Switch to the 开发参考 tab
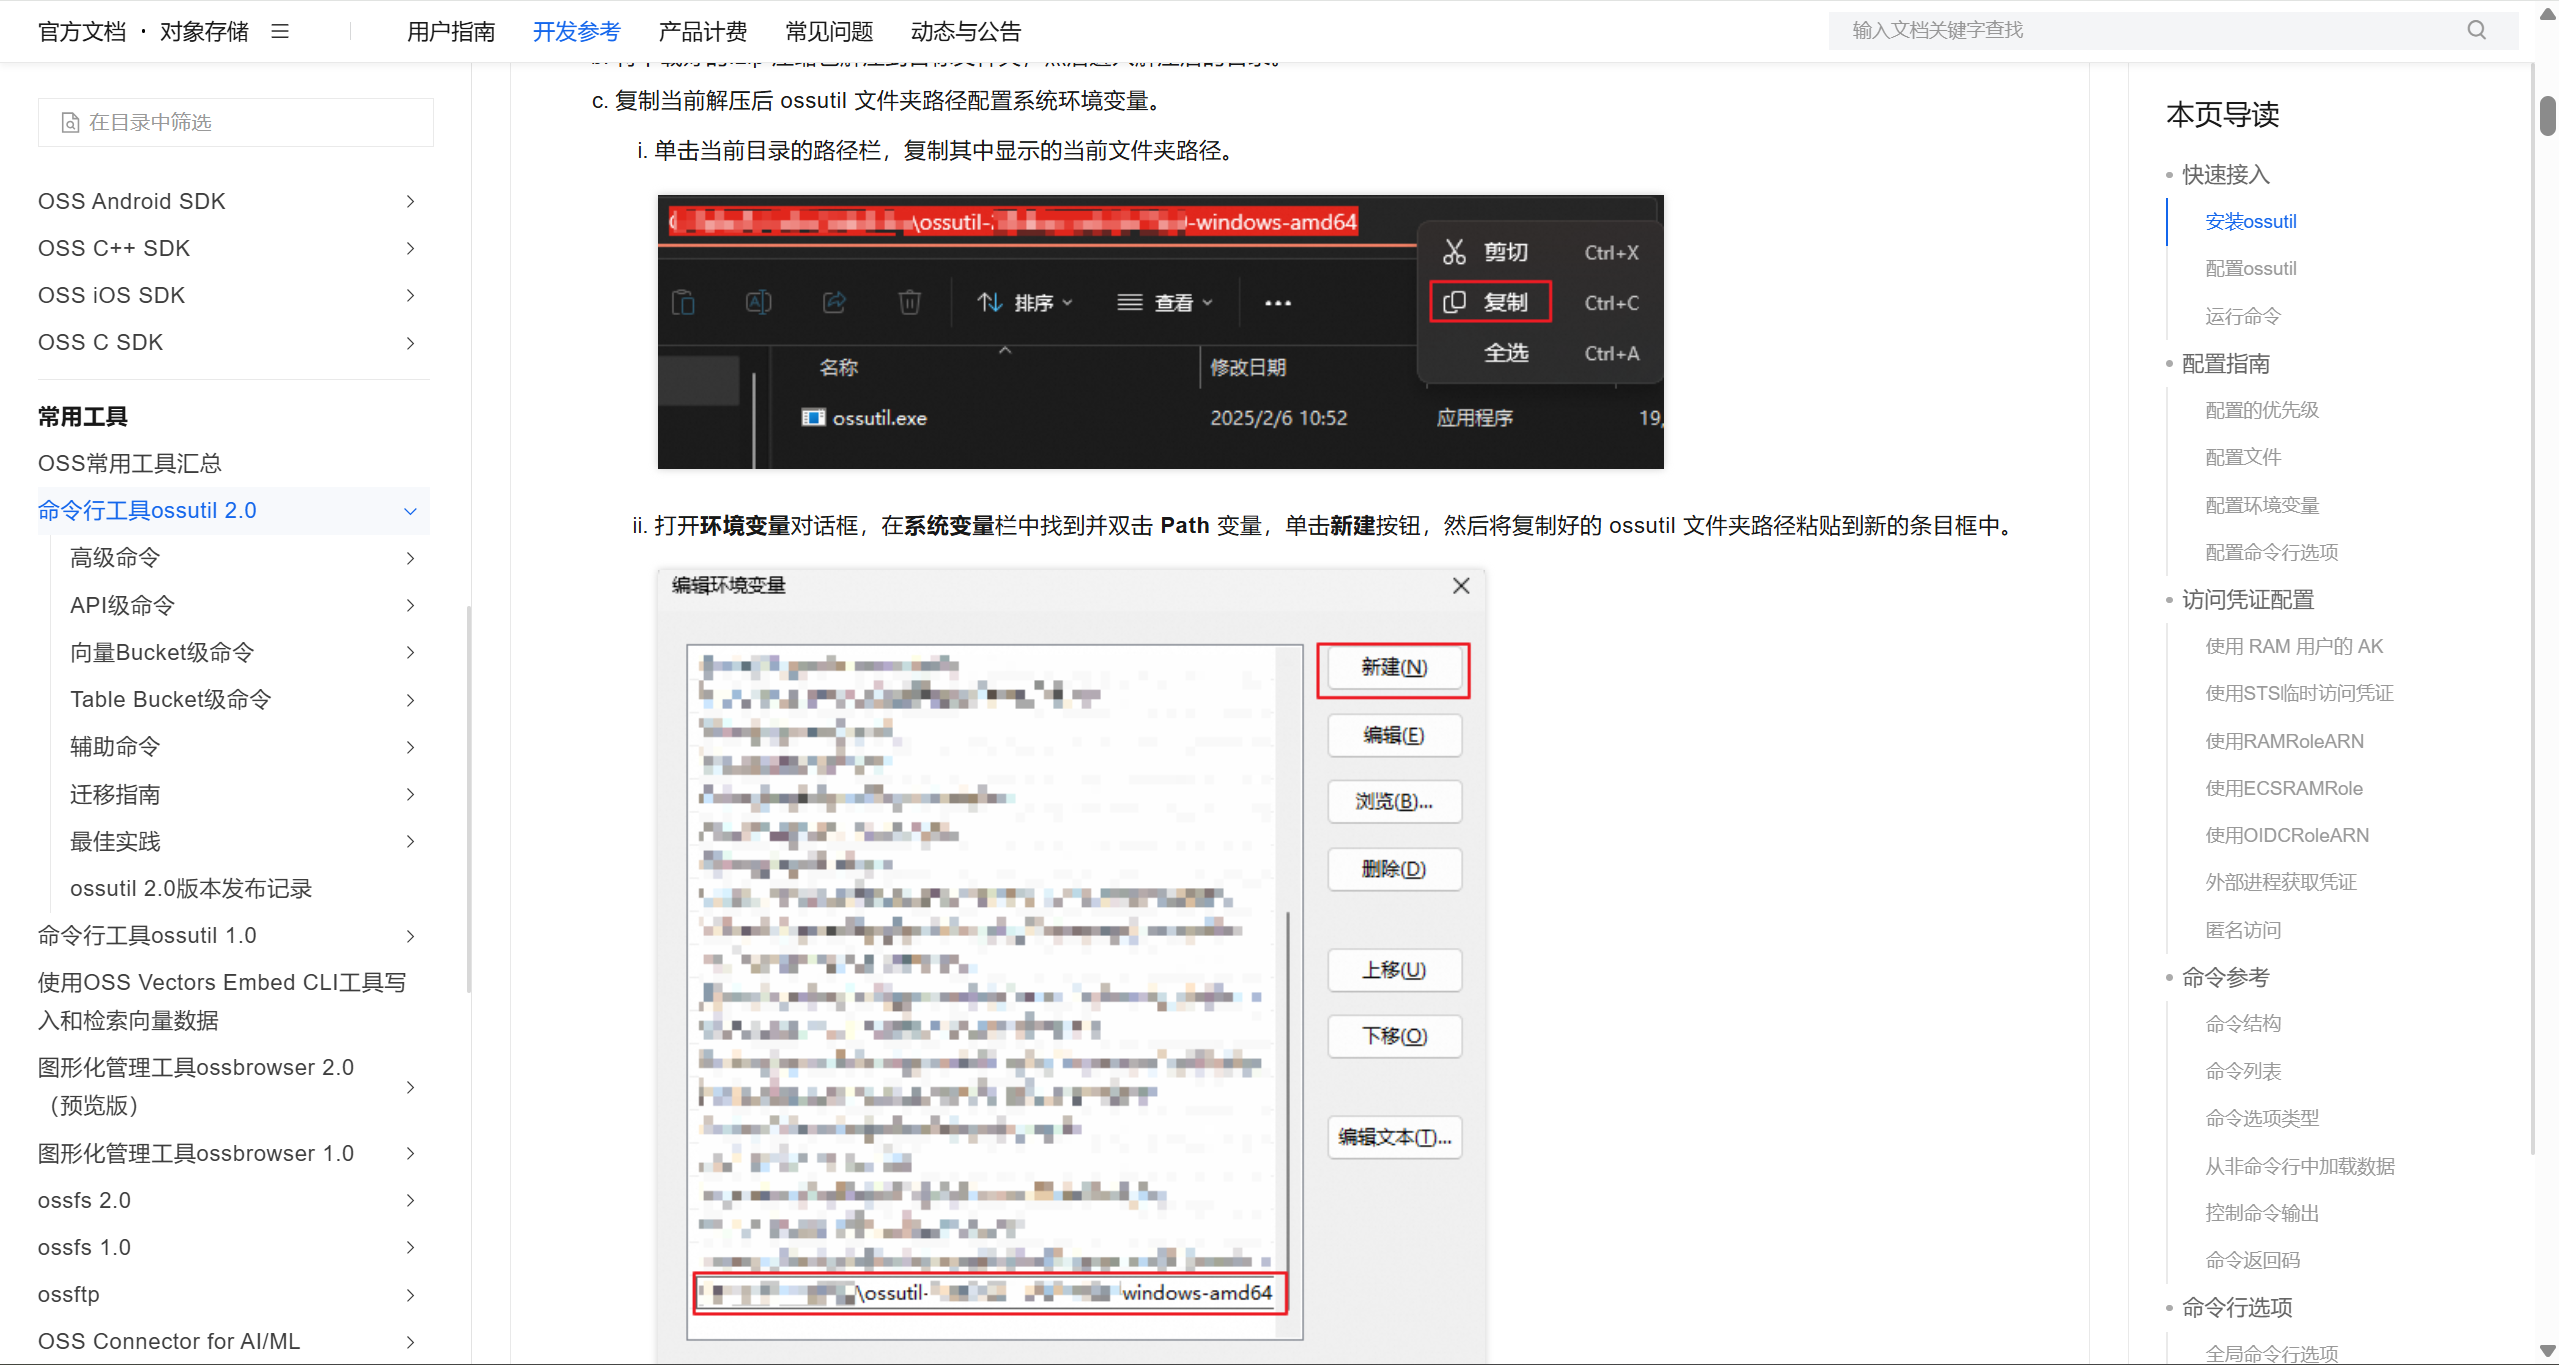This screenshot has width=2559, height=1365. tap(577, 31)
